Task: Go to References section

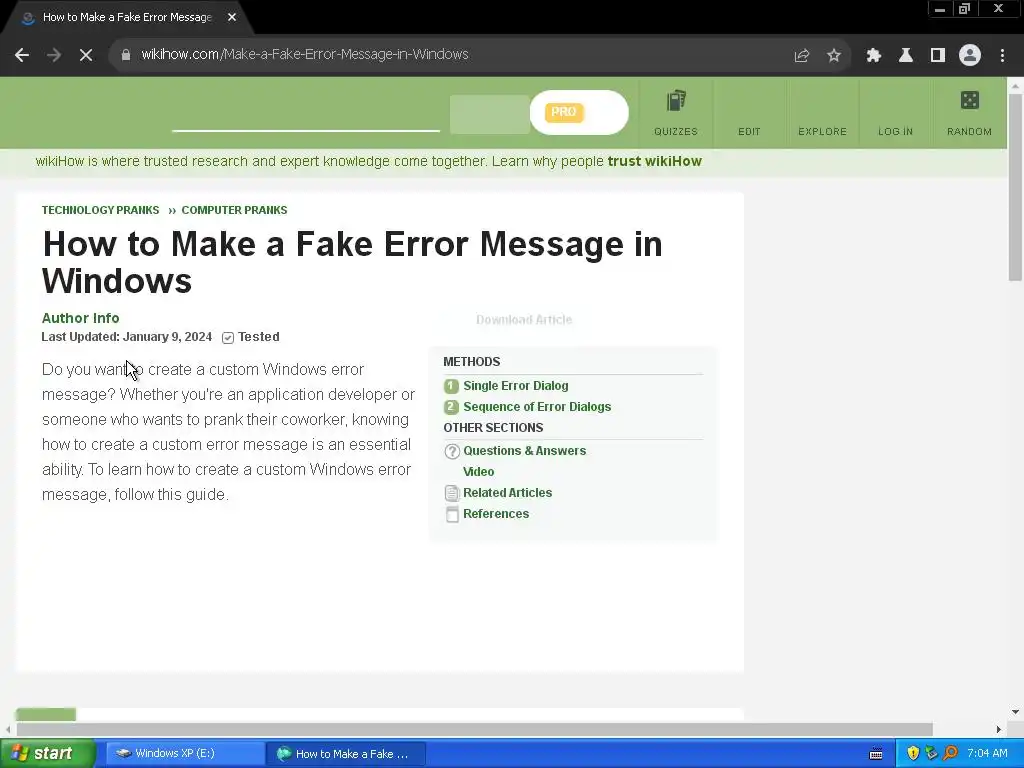Action: tap(496, 514)
